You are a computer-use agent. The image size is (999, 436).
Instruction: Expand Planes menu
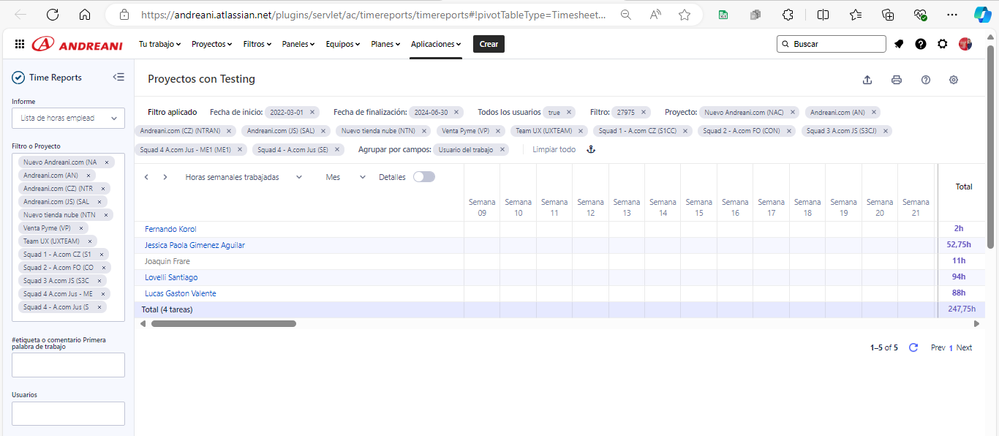coord(385,44)
